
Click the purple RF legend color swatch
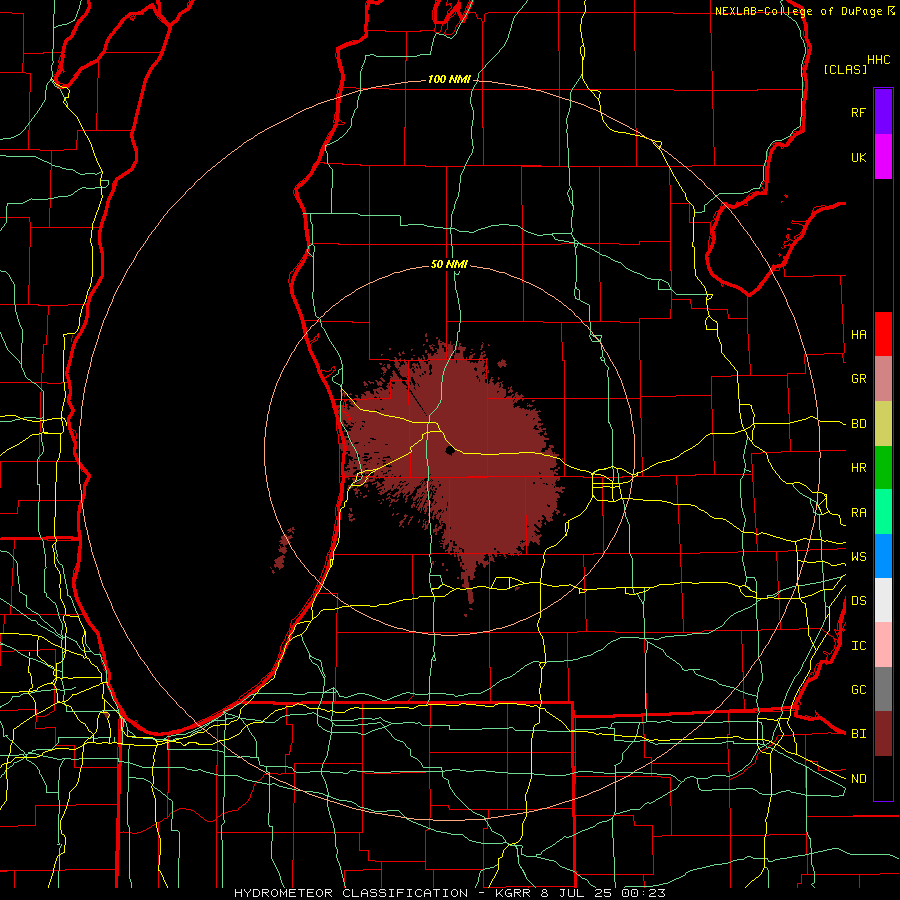pos(883,112)
